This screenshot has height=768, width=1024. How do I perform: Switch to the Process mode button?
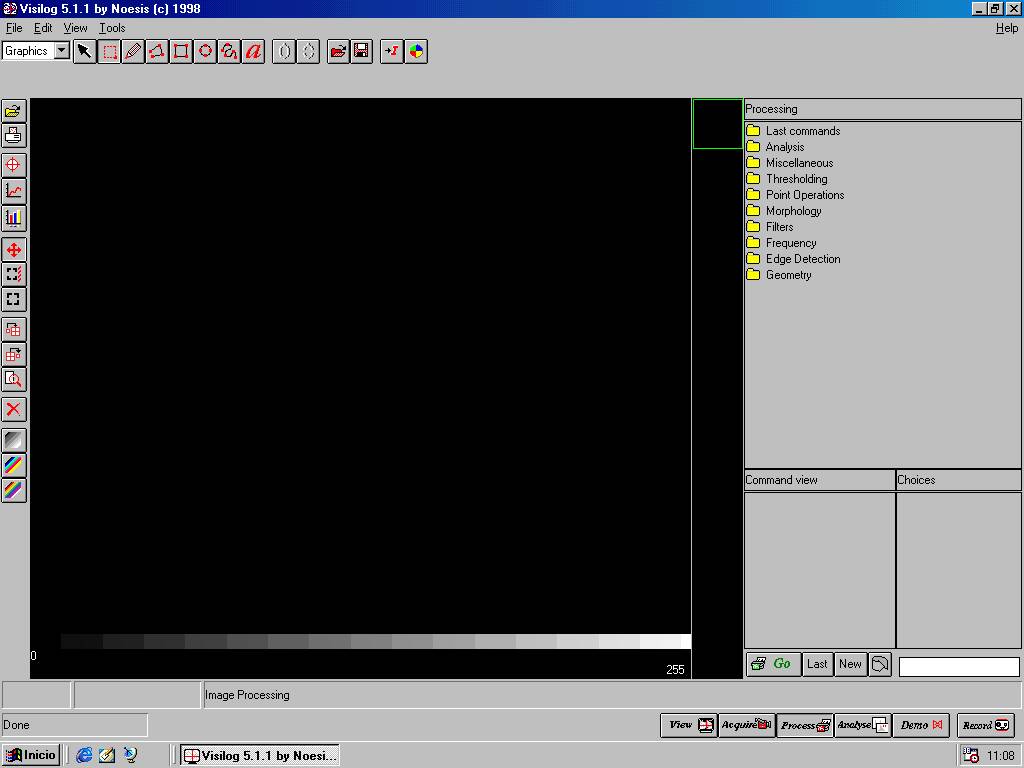[805, 725]
